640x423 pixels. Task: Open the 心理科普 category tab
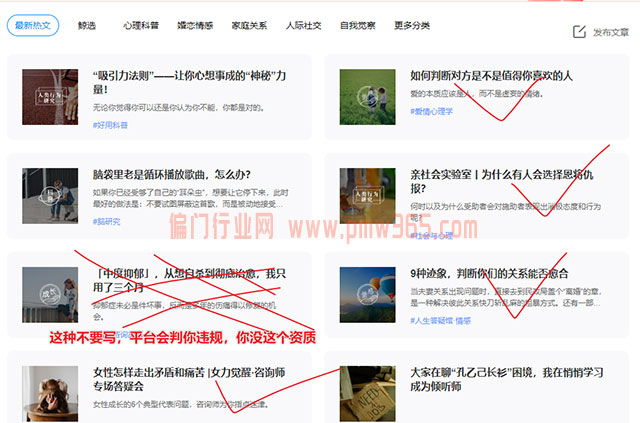(141, 25)
